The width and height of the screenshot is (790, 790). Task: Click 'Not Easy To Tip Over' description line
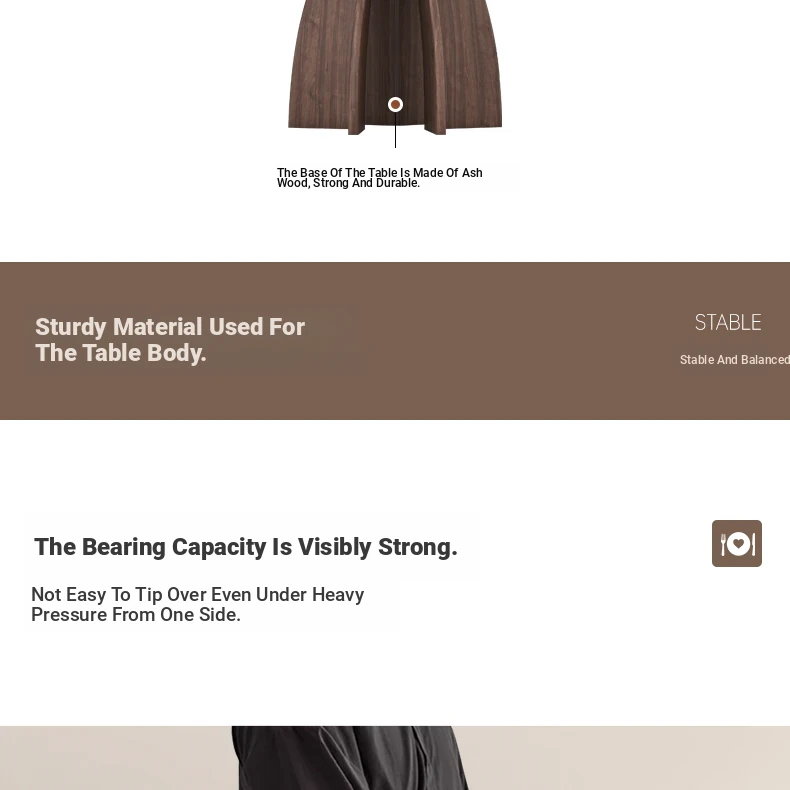[x=198, y=595]
